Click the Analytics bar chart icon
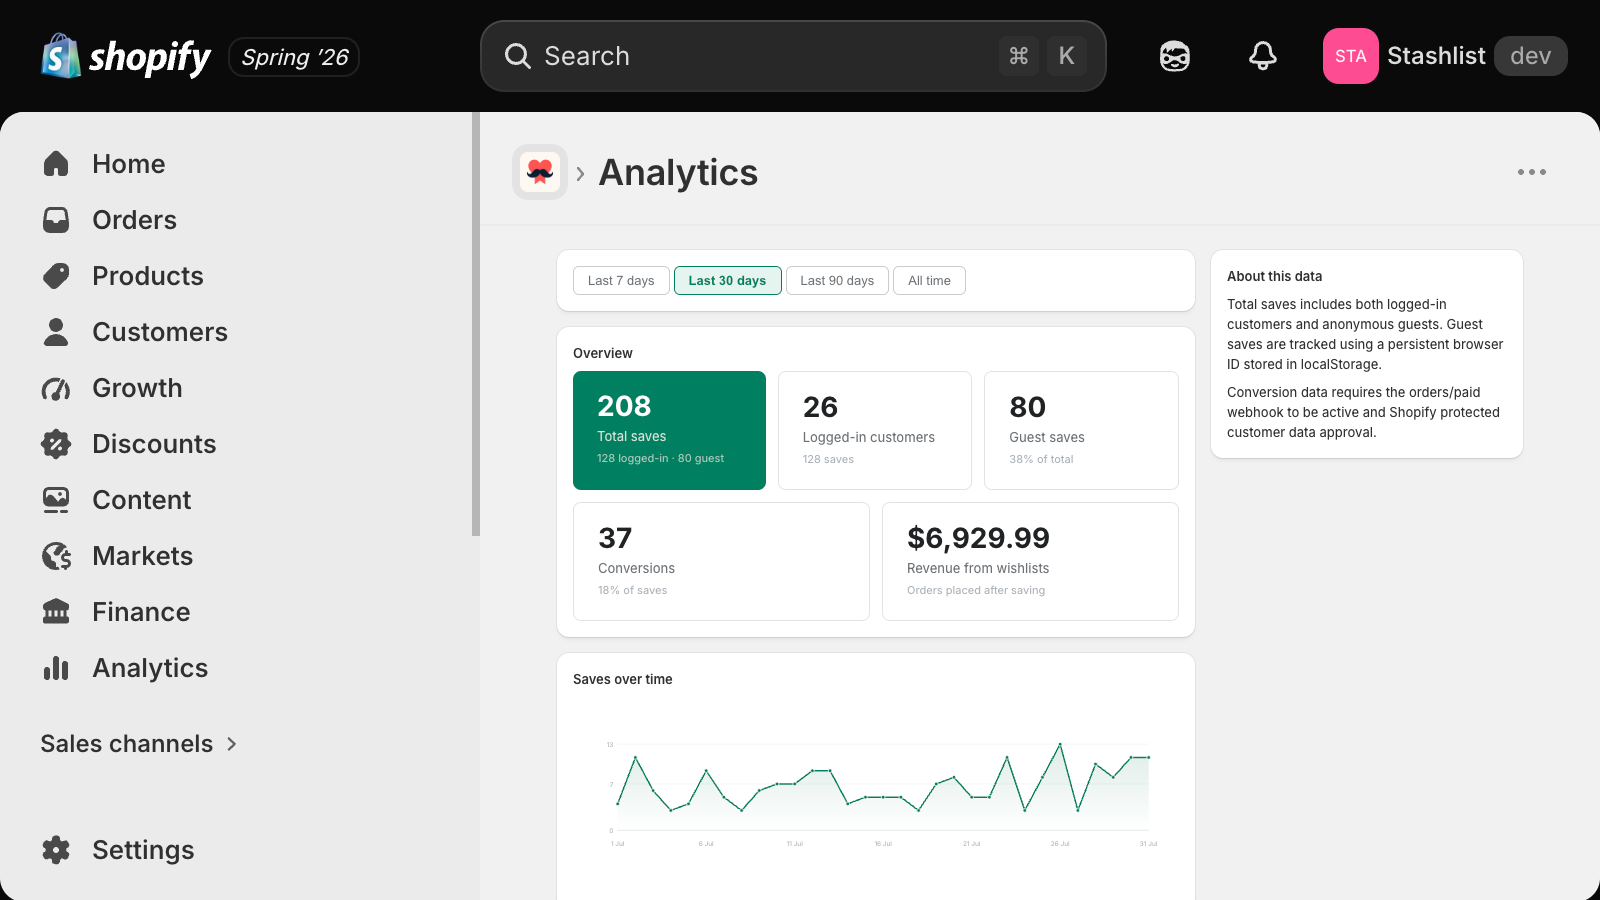This screenshot has height=900, width=1600. [x=56, y=668]
